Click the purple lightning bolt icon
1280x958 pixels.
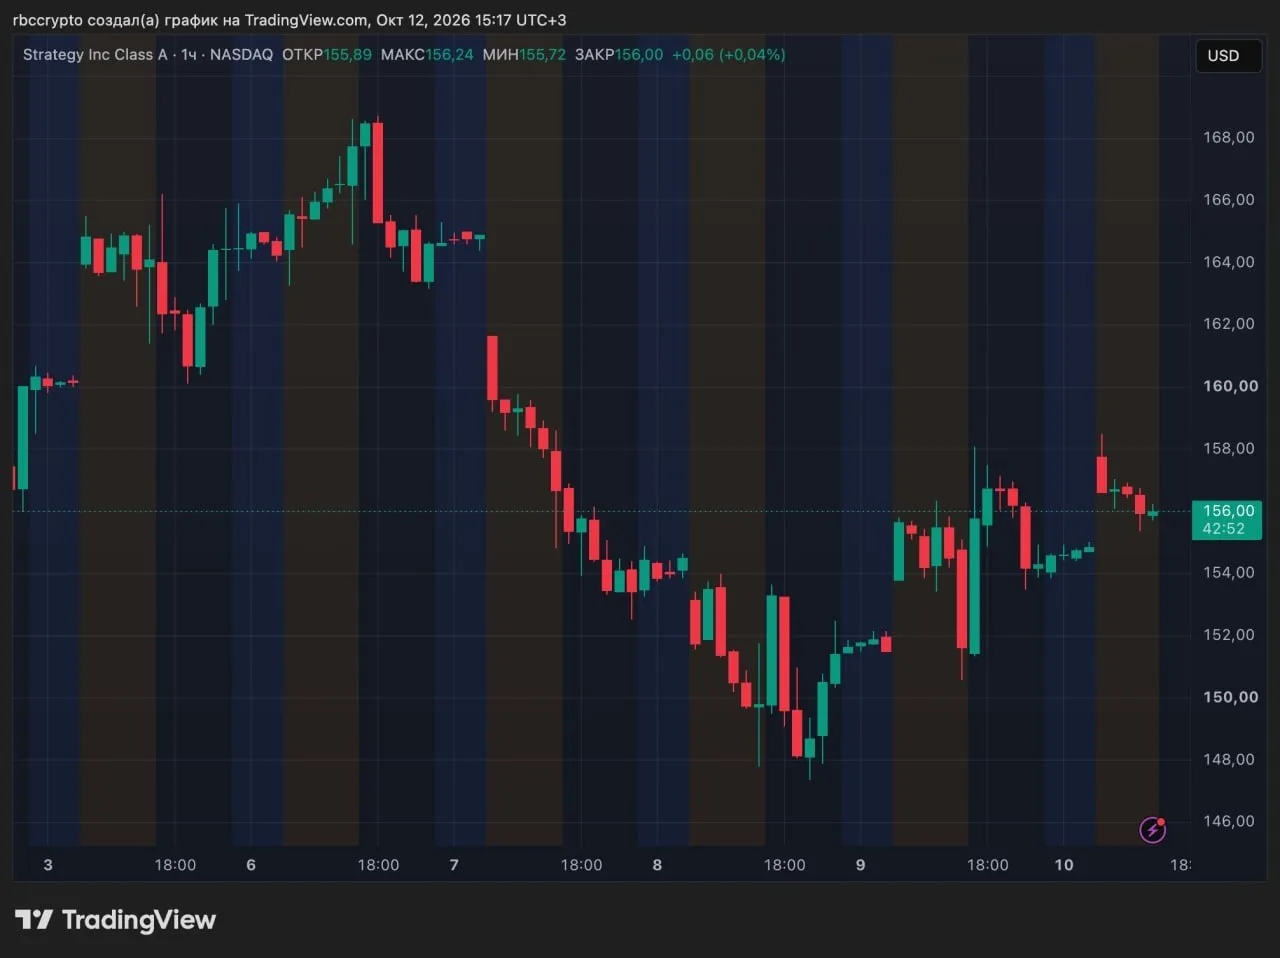tap(1153, 829)
